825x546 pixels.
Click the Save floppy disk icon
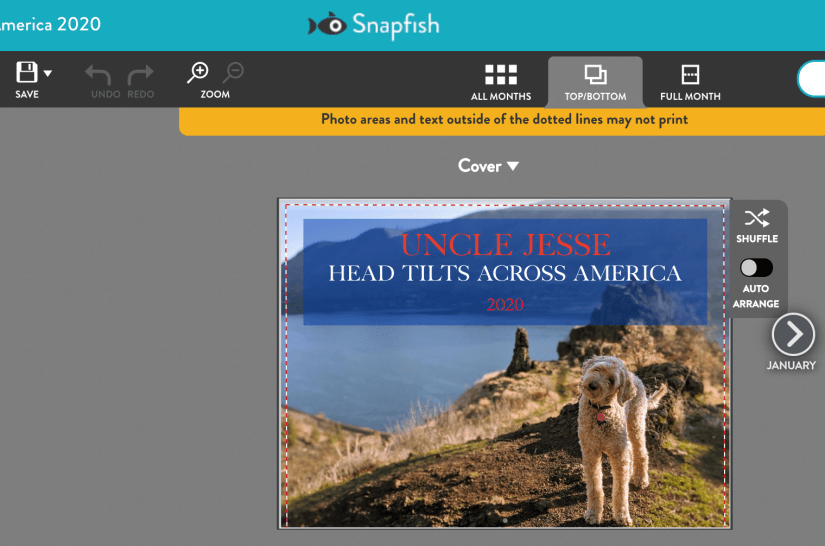pos(26,72)
